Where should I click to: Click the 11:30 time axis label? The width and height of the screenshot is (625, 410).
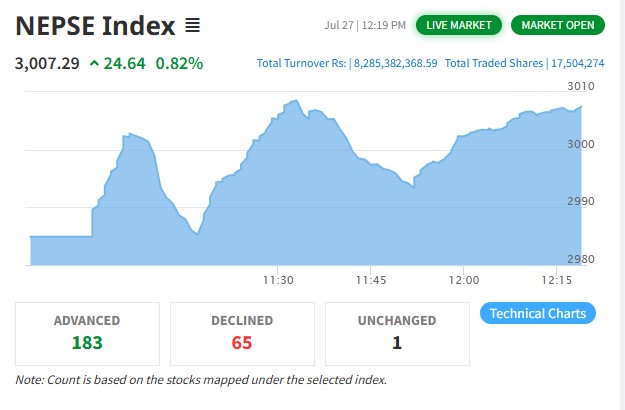(x=277, y=279)
